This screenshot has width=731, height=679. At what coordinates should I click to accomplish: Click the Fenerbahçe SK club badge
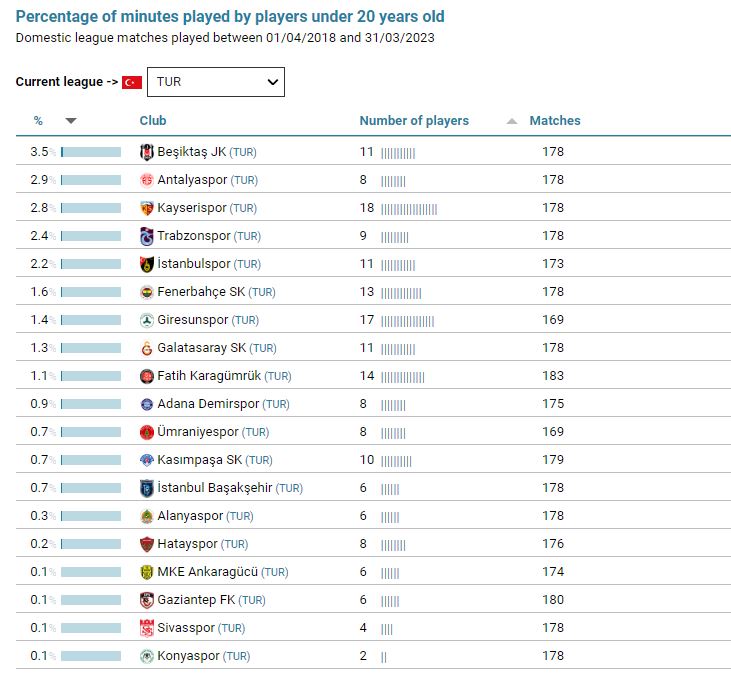point(147,292)
